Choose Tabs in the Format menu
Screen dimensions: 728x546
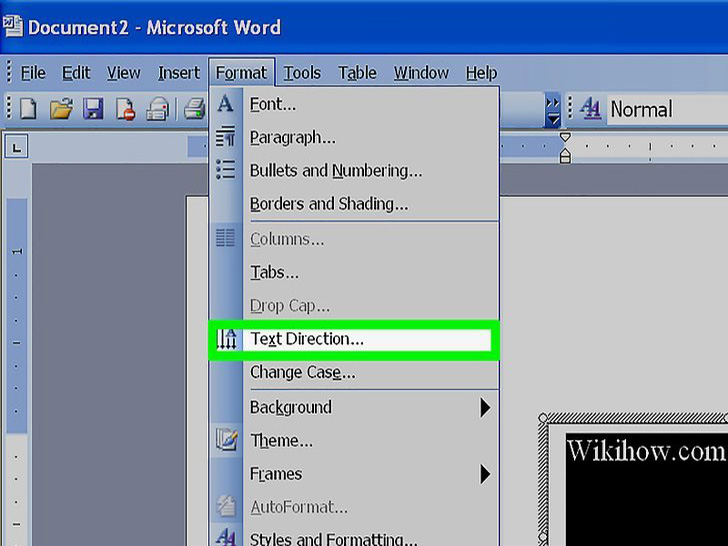pos(354,273)
